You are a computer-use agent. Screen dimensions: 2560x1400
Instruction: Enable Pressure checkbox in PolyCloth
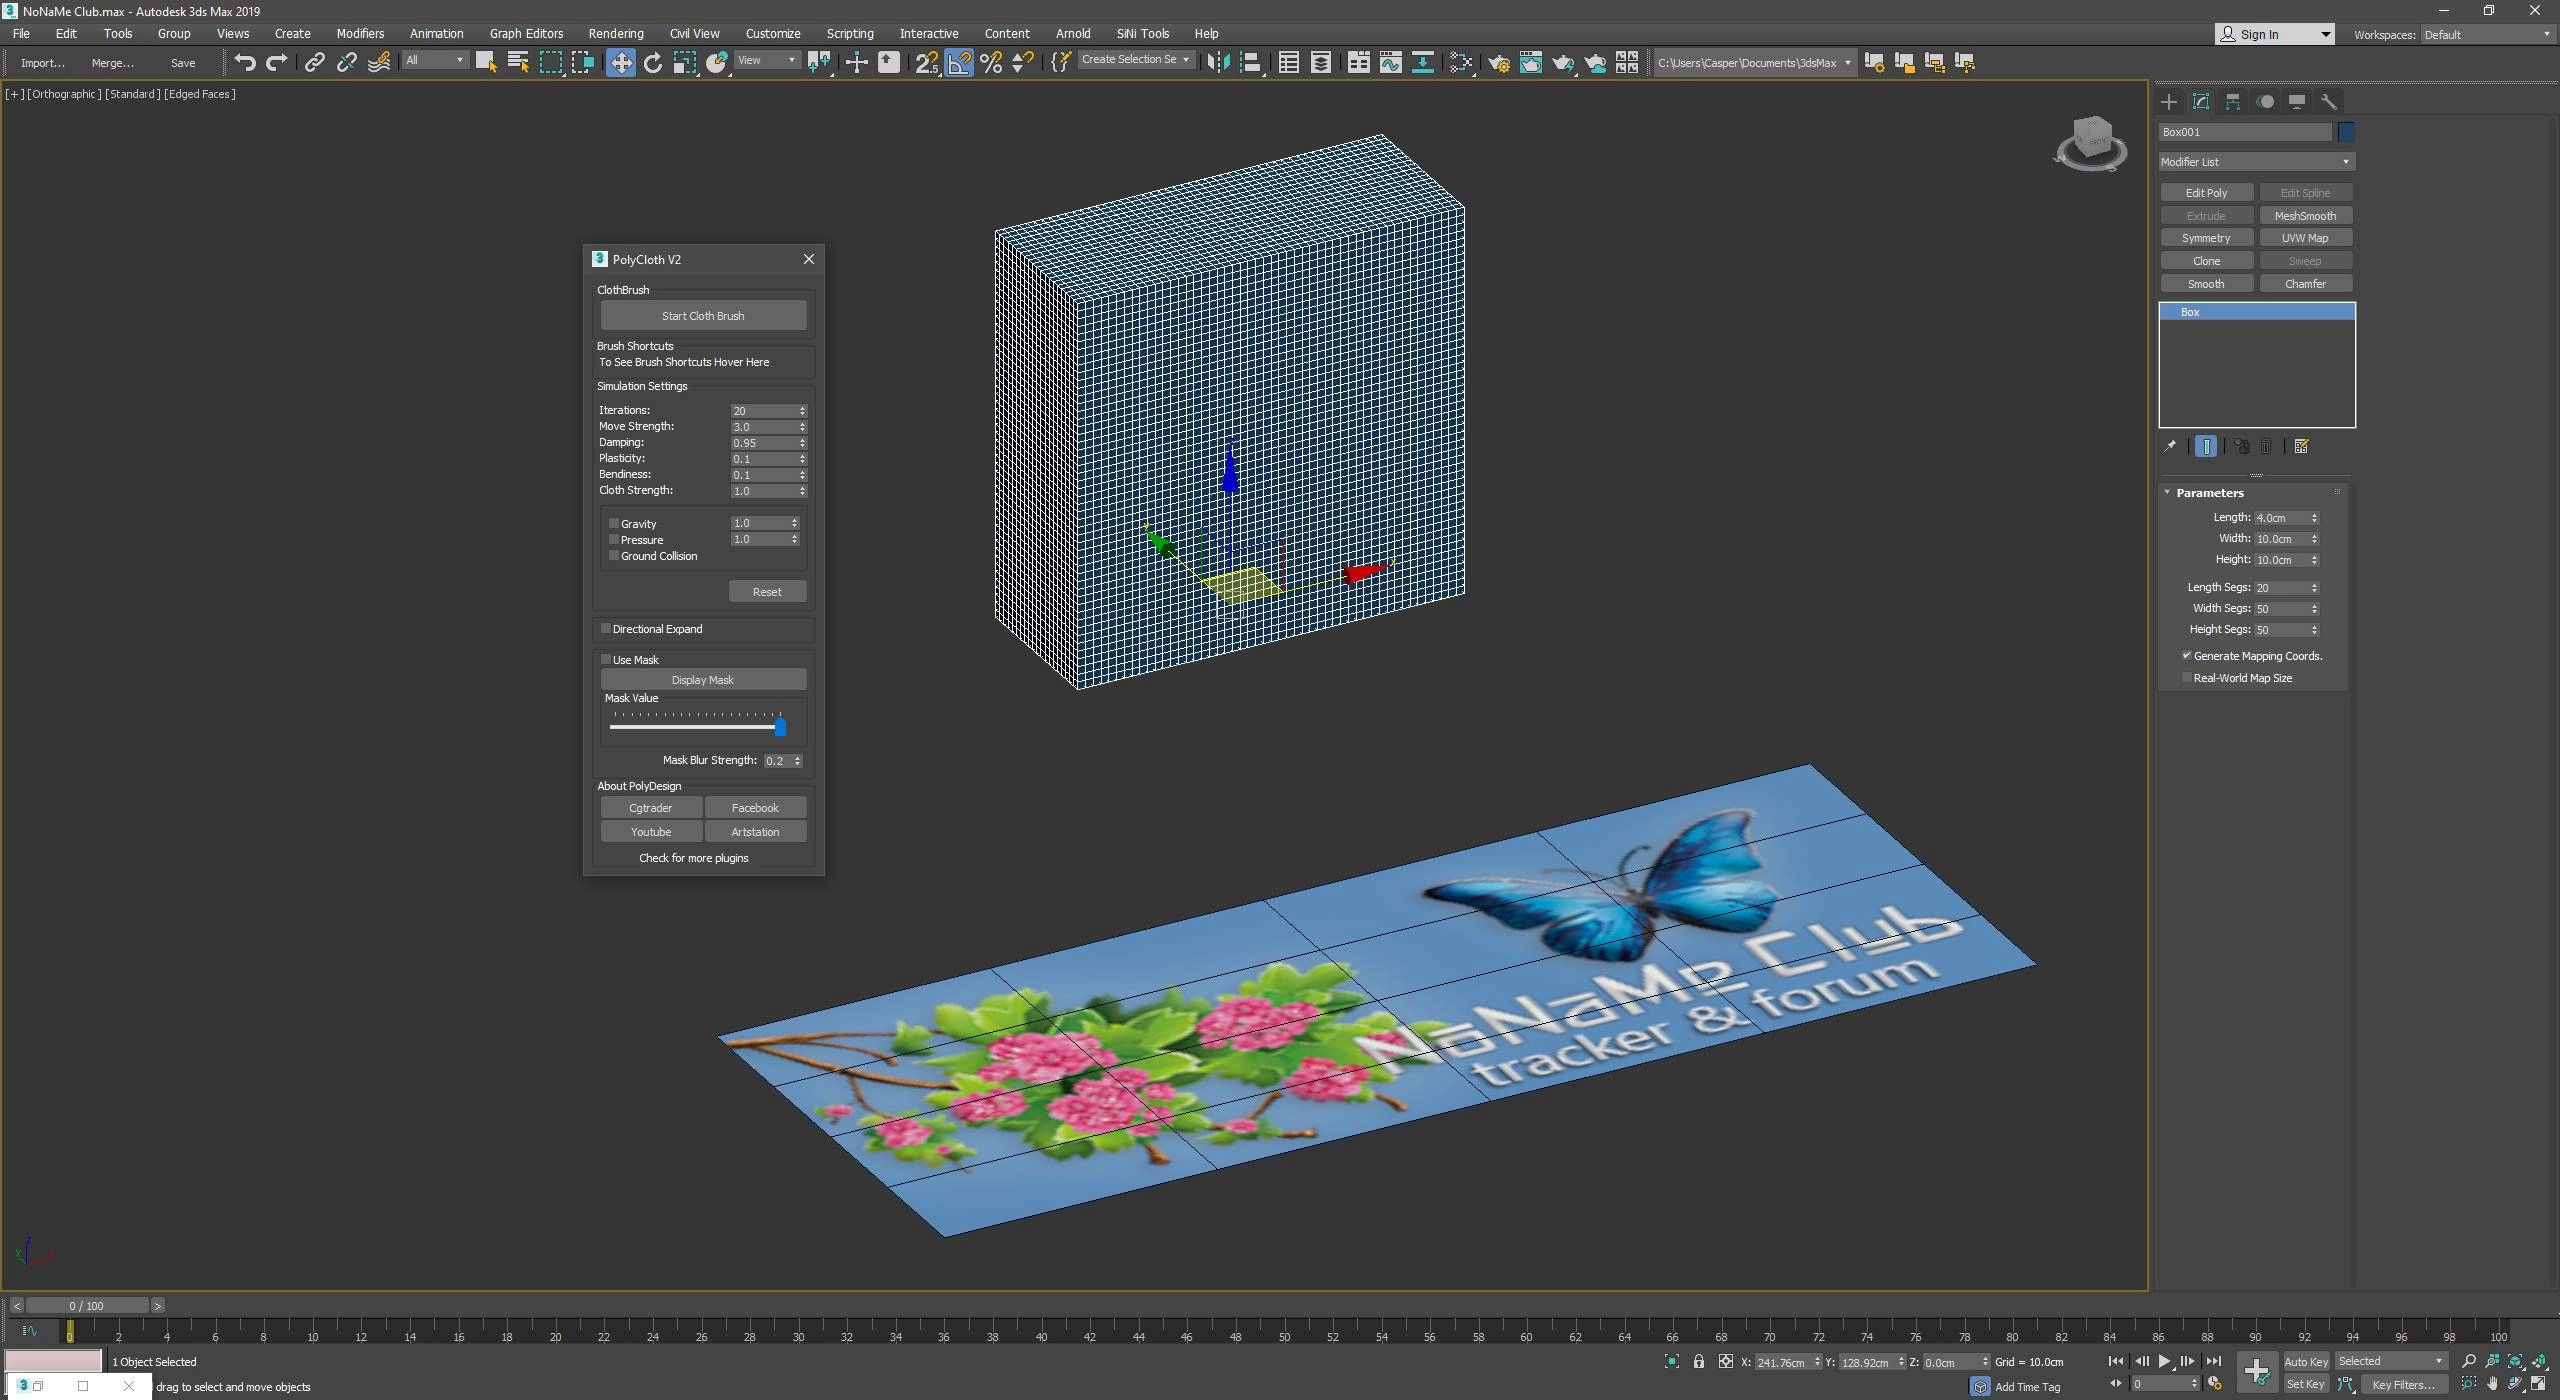click(614, 539)
